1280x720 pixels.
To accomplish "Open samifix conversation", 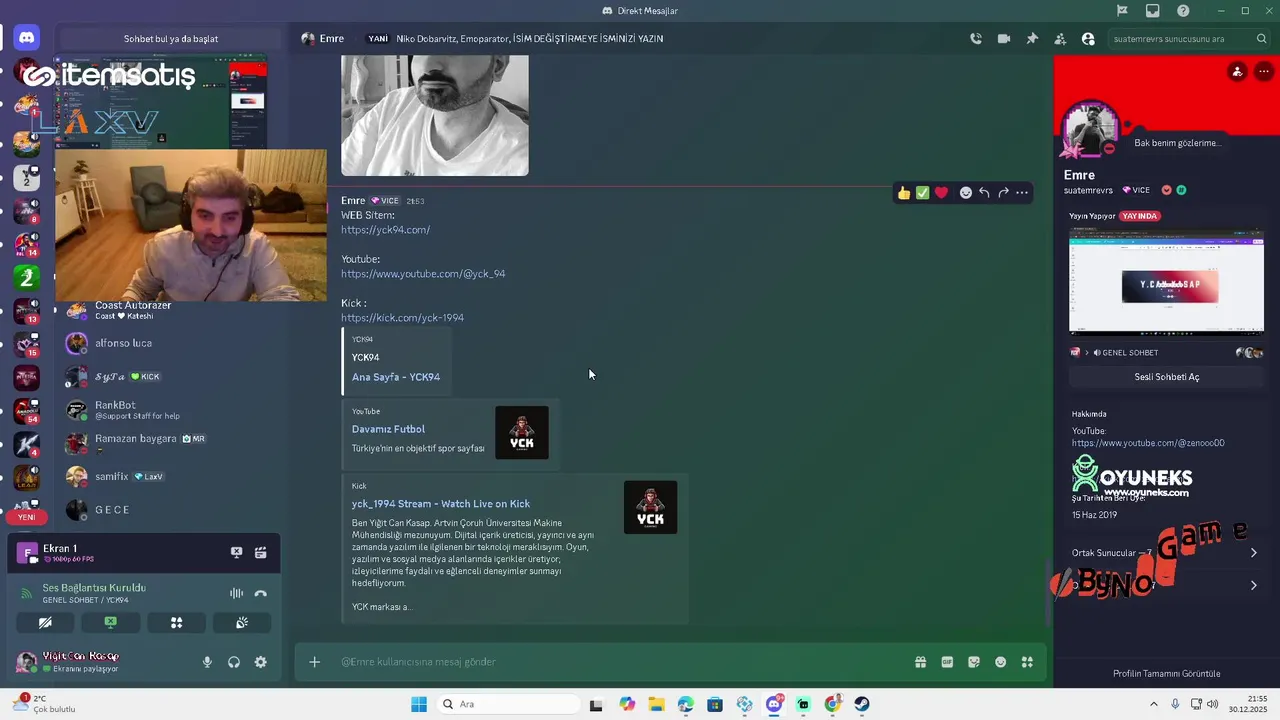I will (x=170, y=477).
